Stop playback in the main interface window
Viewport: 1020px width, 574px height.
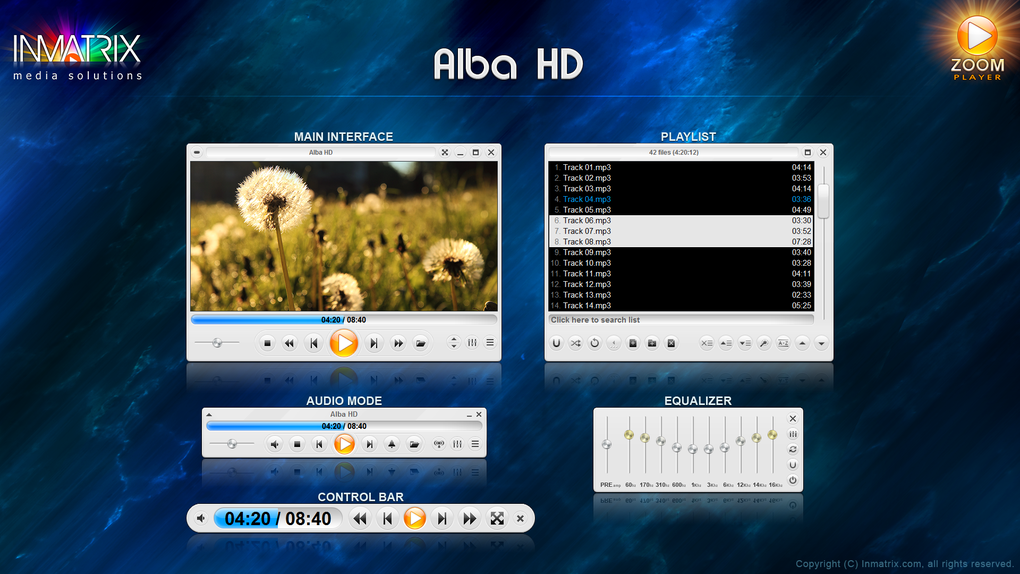[267, 343]
